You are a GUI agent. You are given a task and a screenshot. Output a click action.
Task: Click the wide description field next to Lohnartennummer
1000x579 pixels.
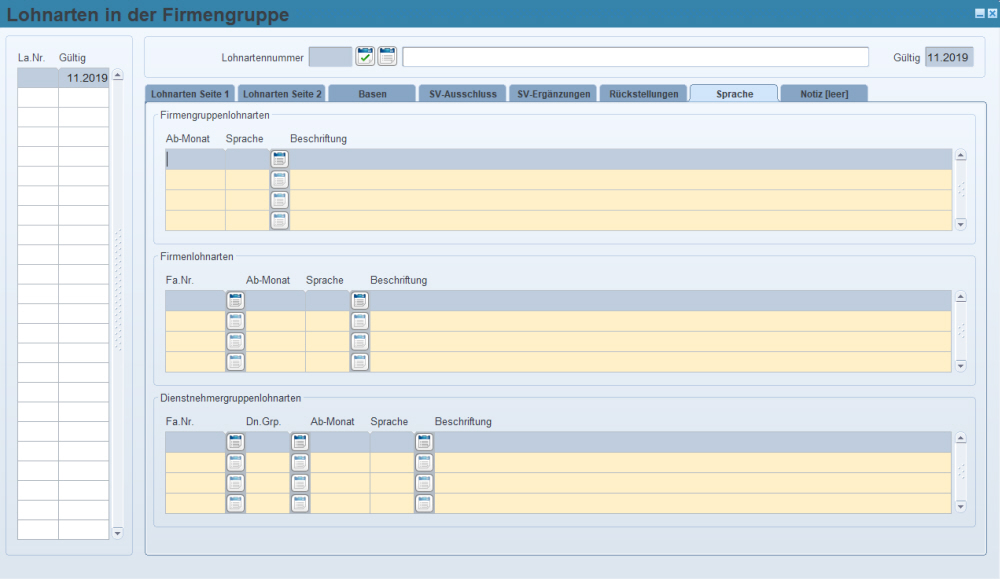pyautogui.click(x=635, y=57)
